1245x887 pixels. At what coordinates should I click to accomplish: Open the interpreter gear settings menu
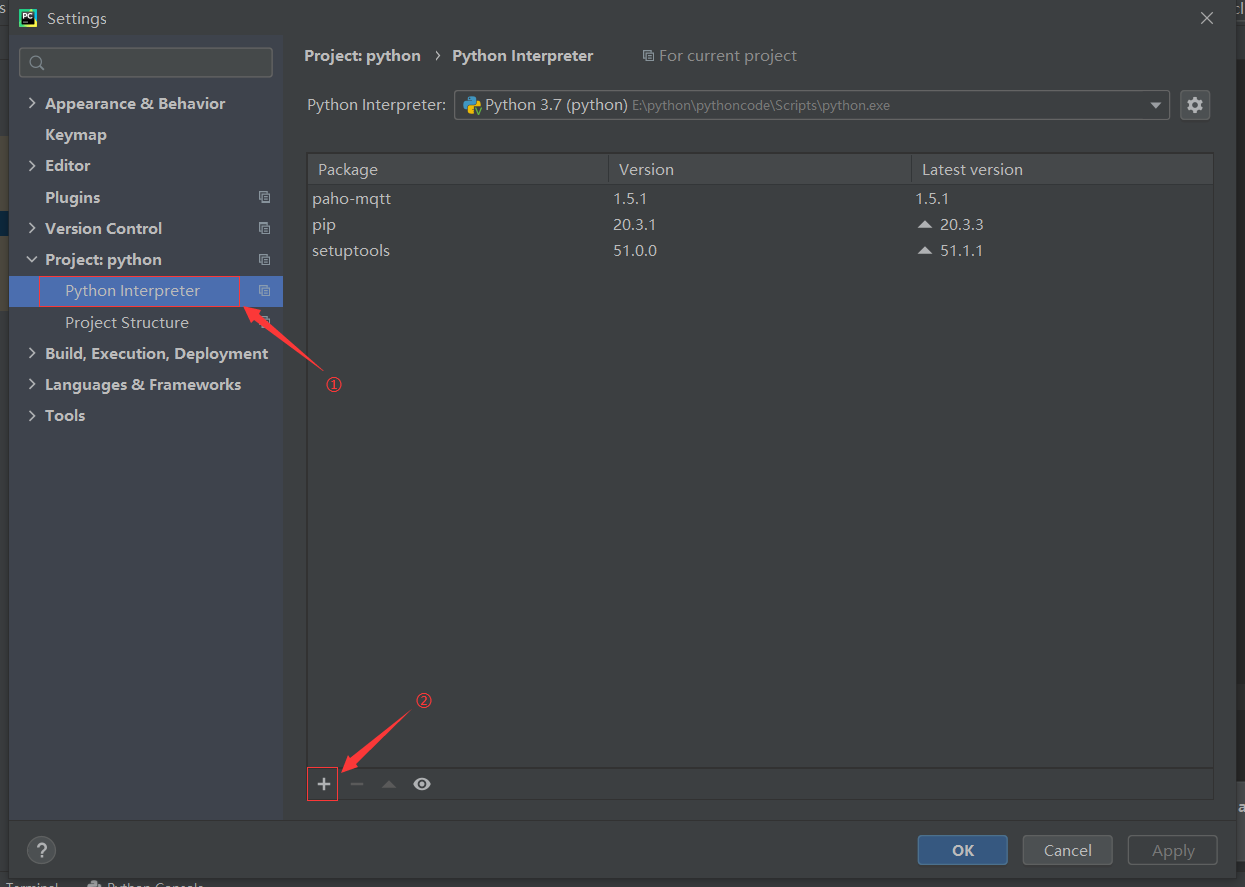pos(1195,105)
